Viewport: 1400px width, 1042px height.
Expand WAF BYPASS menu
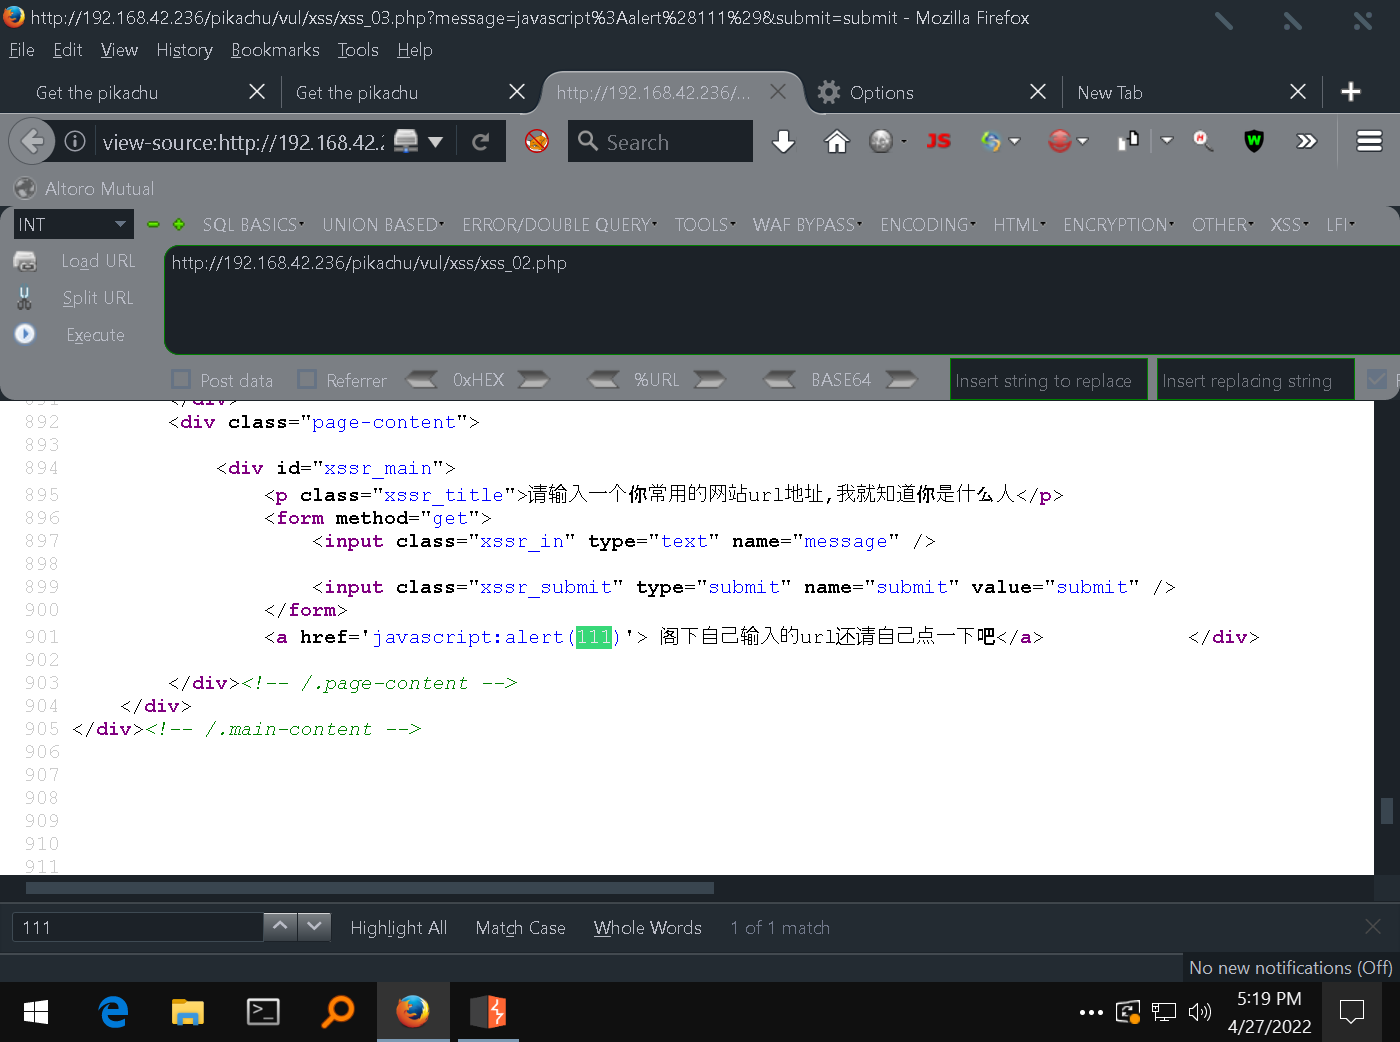click(807, 225)
